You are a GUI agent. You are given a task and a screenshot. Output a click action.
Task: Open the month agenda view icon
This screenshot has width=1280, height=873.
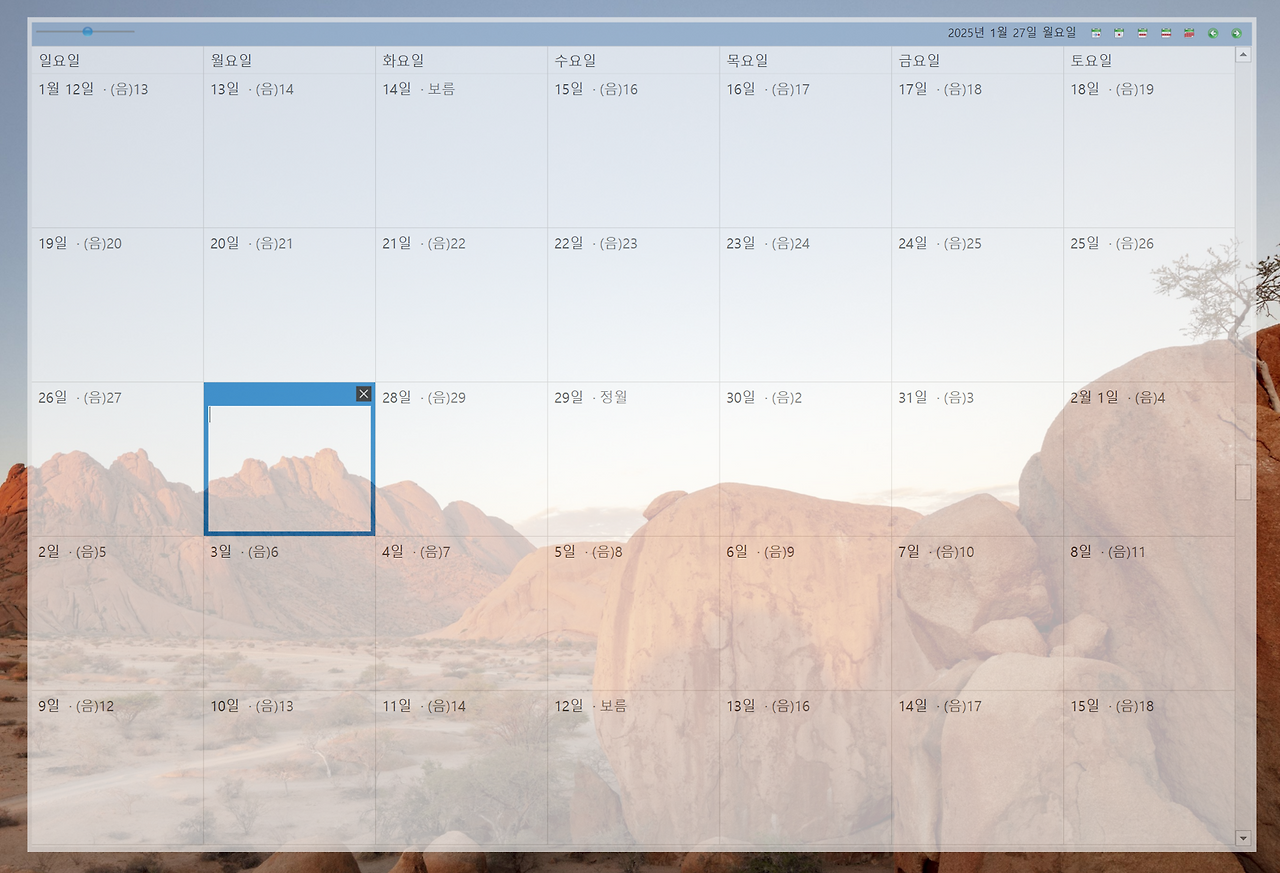coord(1164,32)
